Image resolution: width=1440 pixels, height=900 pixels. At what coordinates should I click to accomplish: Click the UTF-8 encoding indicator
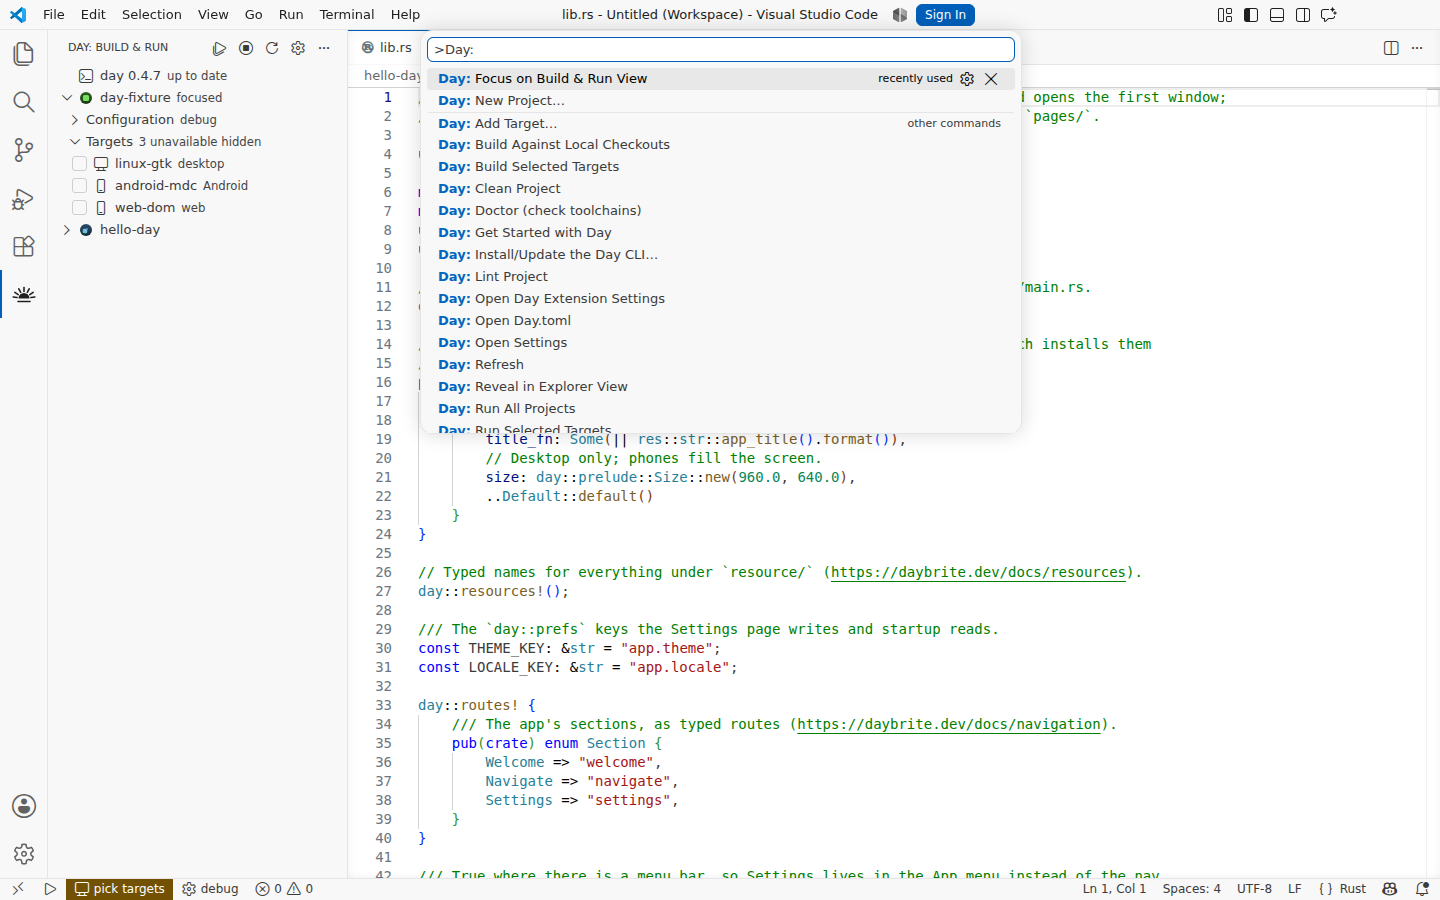pos(1254,888)
